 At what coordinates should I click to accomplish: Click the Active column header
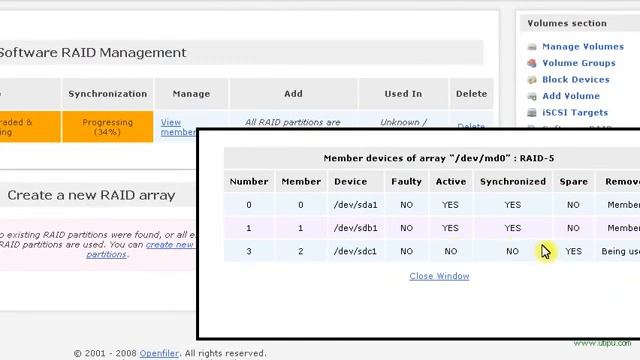[x=451, y=182]
